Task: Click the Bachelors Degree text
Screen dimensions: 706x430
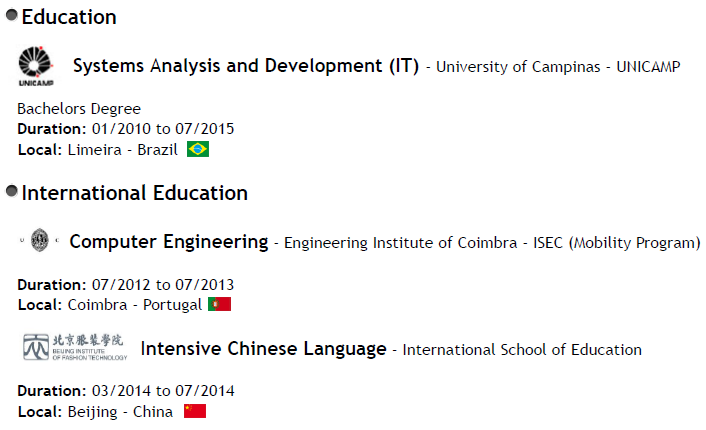Action: tap(79, 108)
